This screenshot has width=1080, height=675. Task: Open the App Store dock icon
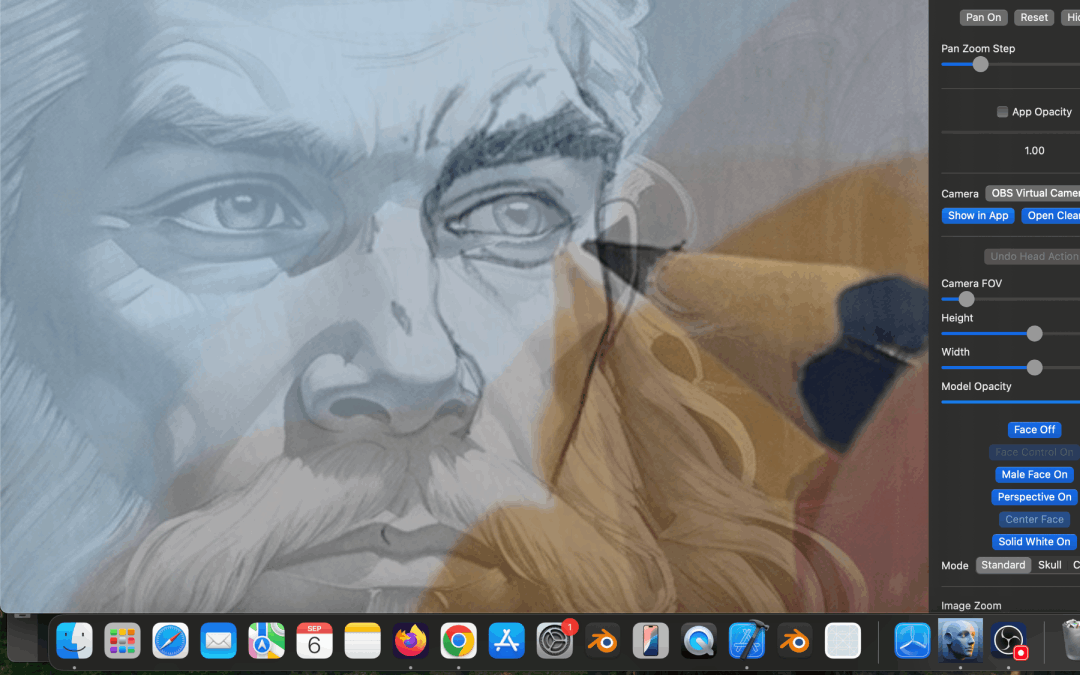[507, 641]
